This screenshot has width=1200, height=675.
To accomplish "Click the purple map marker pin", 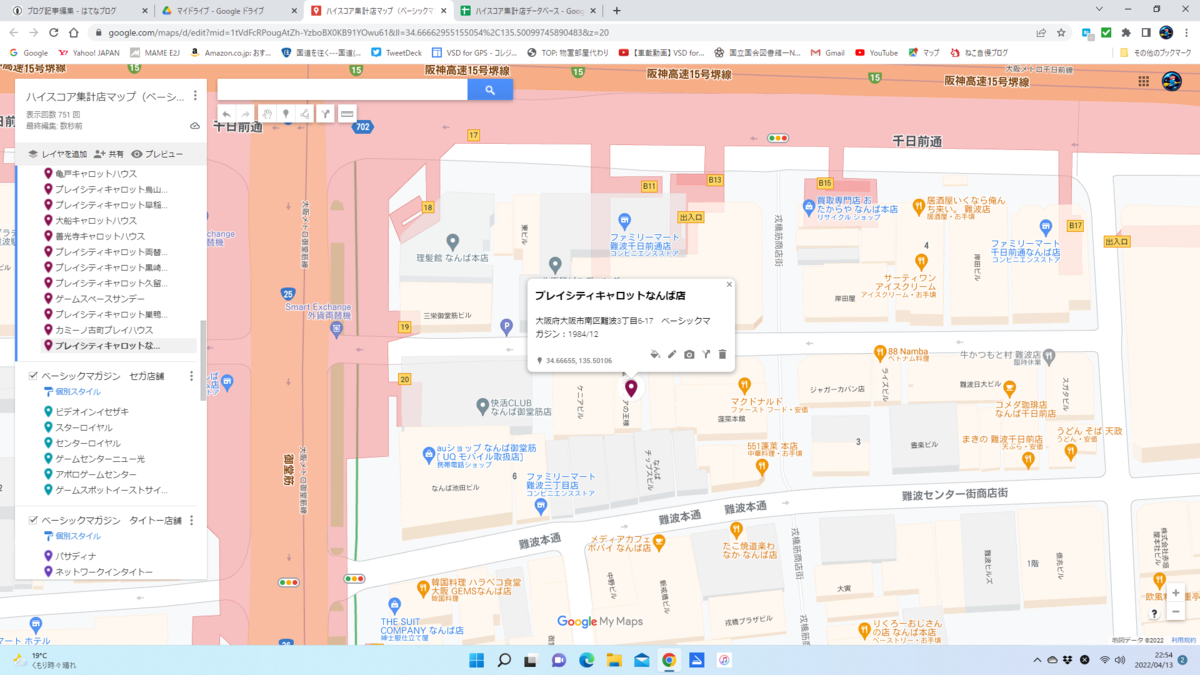I will [631, 388].
